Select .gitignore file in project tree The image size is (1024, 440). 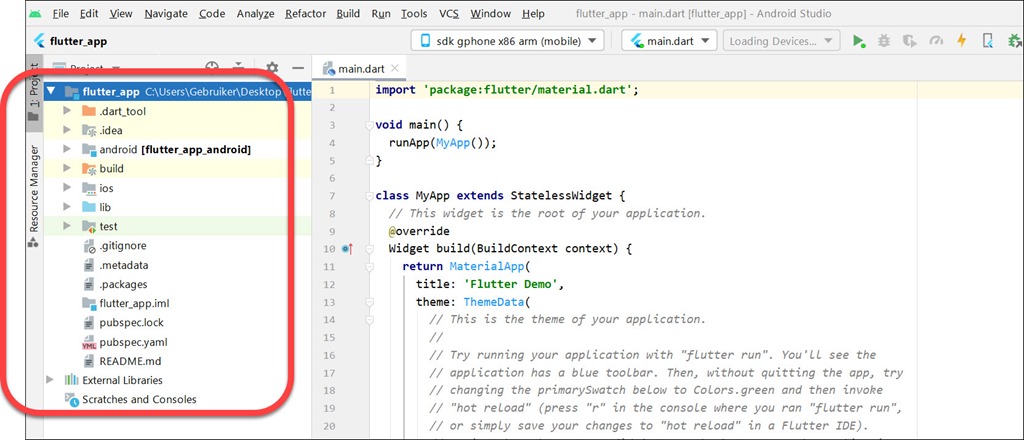123,245
